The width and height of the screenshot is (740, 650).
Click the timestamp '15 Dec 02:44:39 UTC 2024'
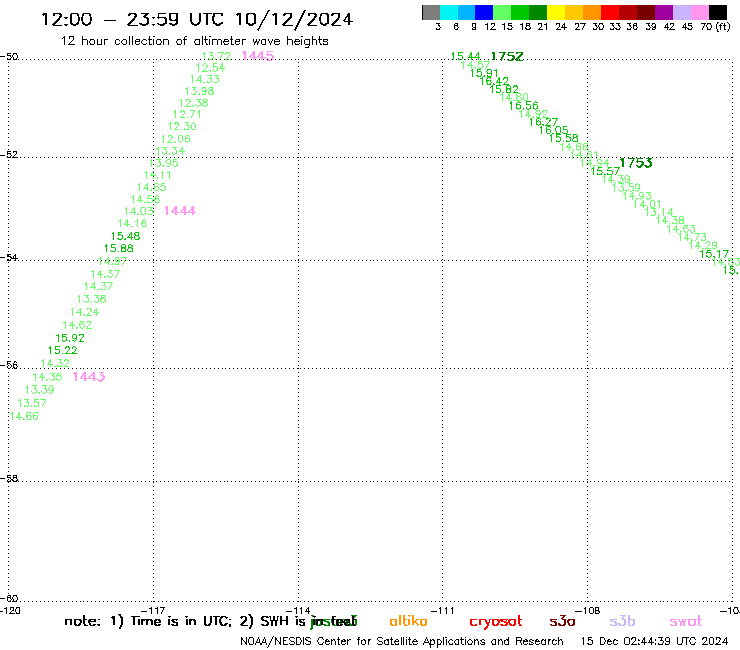pos(654,641)
